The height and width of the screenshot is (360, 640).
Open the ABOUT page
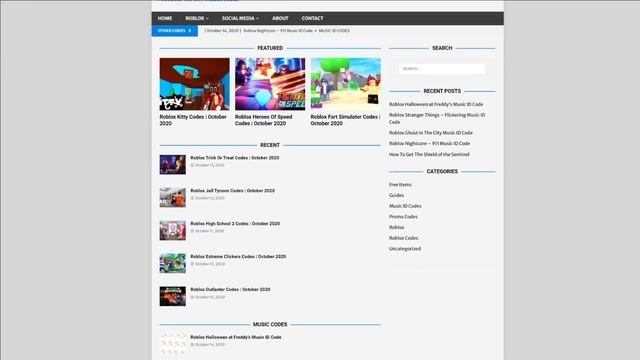280,18
